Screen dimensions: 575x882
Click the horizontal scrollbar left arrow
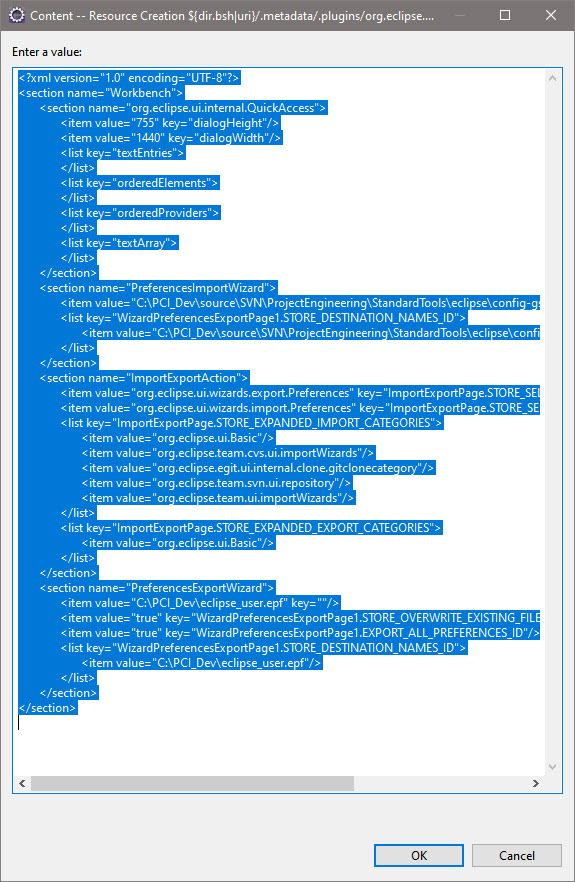coord(23,783)
